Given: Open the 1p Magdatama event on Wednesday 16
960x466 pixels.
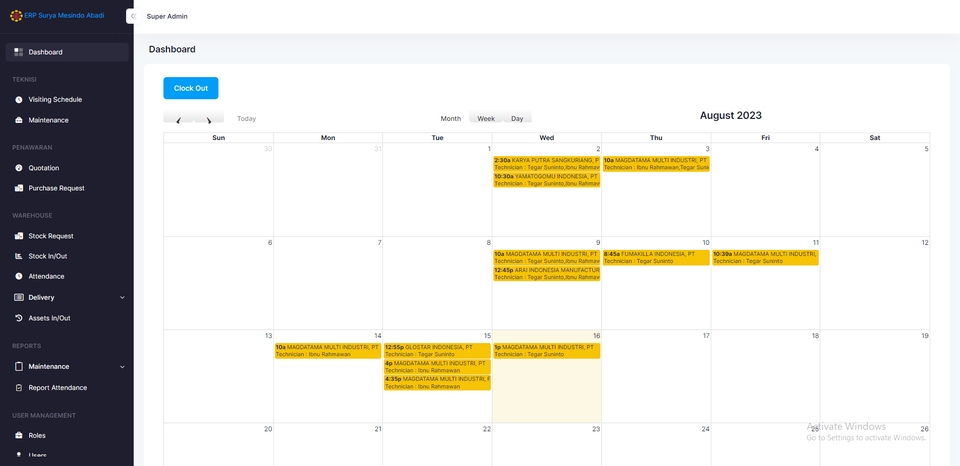Looking at the screenshot, I should [547, 351].
